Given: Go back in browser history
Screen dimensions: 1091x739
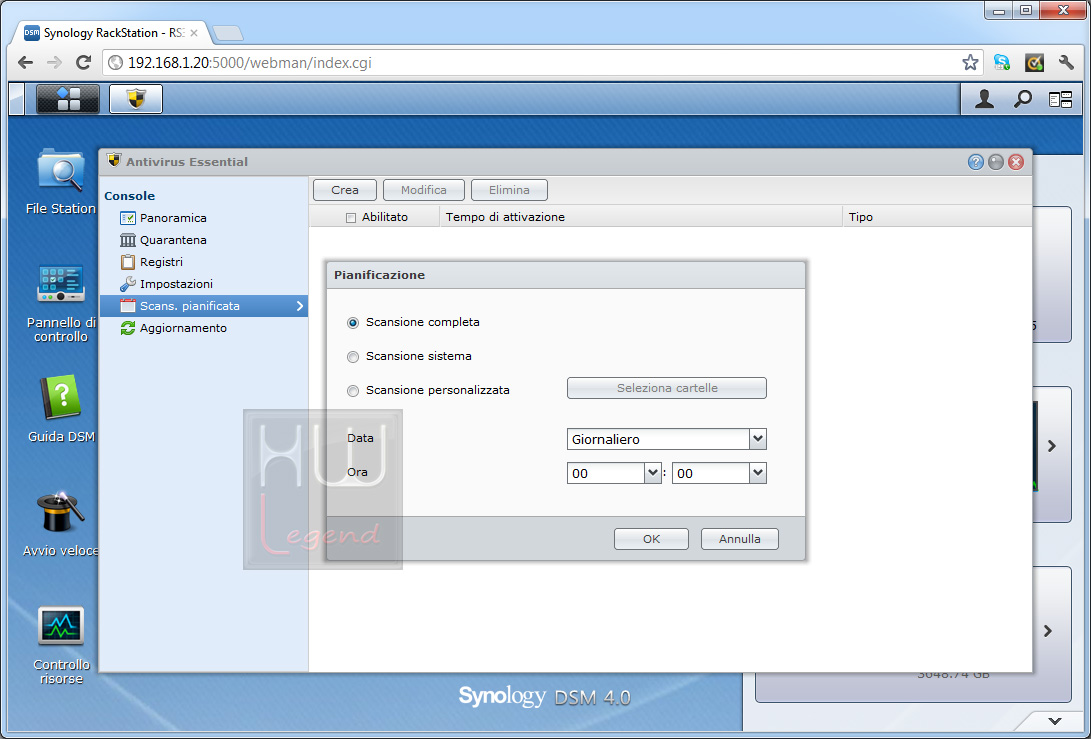Looking at the screenshot, I should [x=26, y=63].
